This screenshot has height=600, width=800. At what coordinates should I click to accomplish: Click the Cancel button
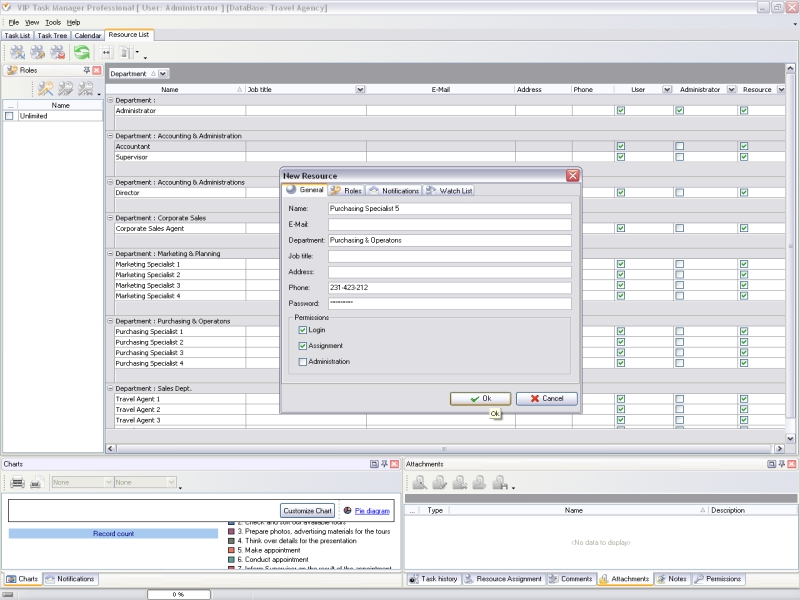pos(546,398)
